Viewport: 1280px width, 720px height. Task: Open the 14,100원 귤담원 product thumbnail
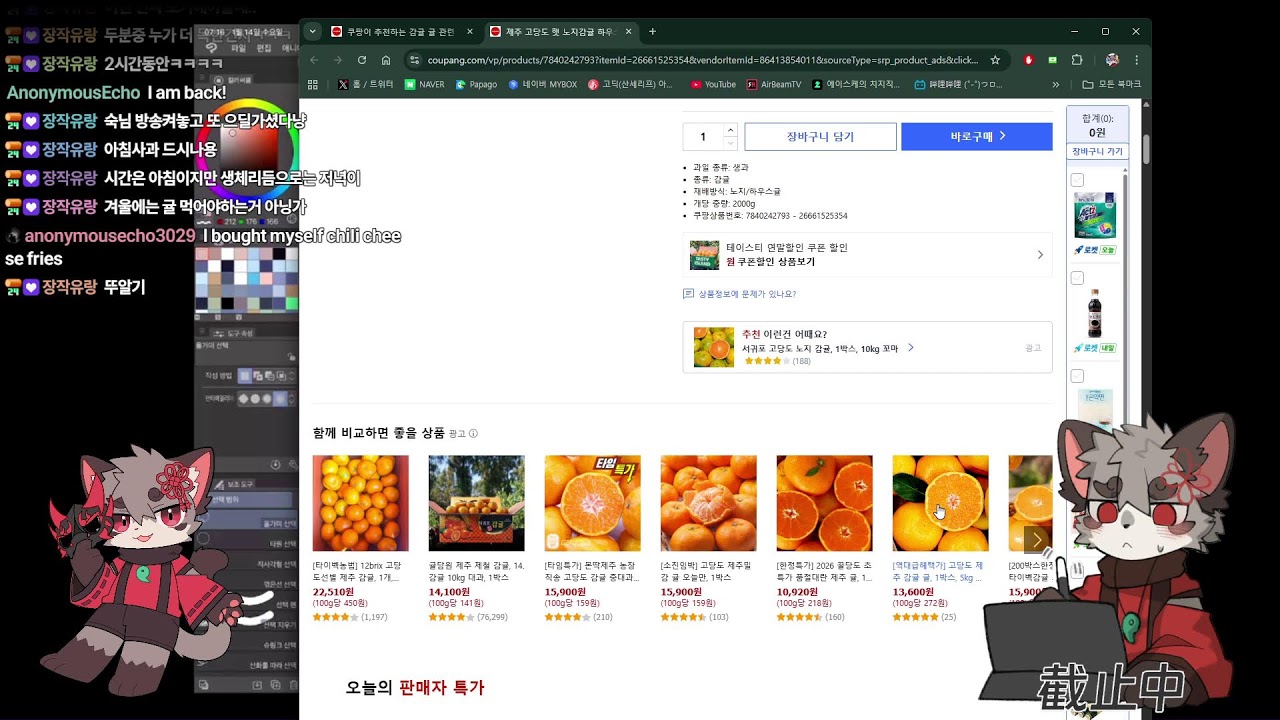click(476, 503)
